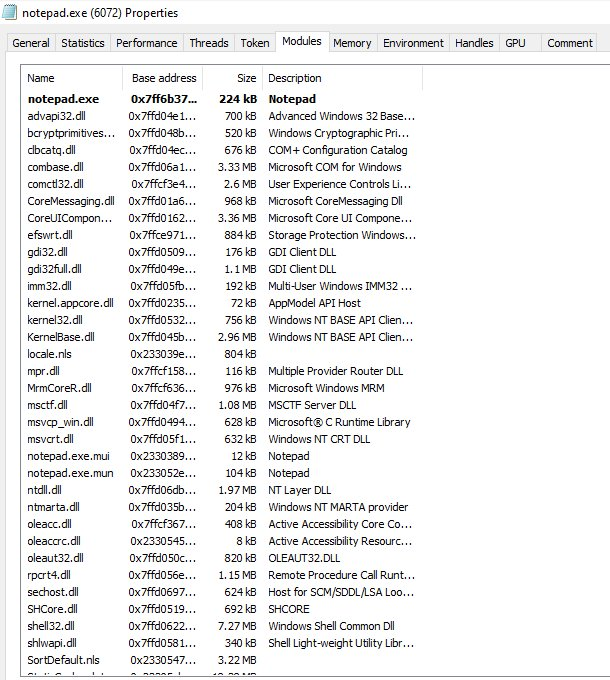Open the Token tab

[x=255, y=43]
